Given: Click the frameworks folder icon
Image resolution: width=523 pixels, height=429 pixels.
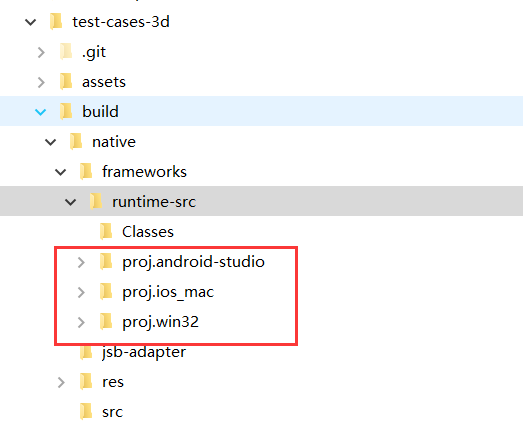Looking at the screenshot, I should pos(86,171).
